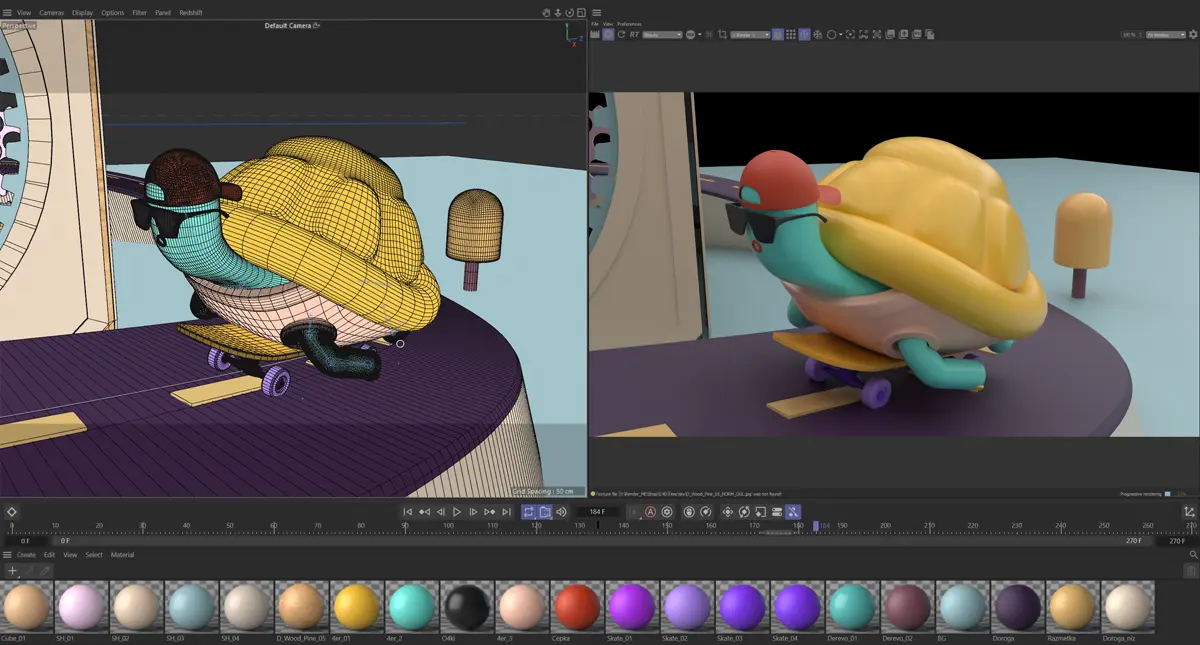
Task: Click the Default Camera label
Action: pos(289,26)
